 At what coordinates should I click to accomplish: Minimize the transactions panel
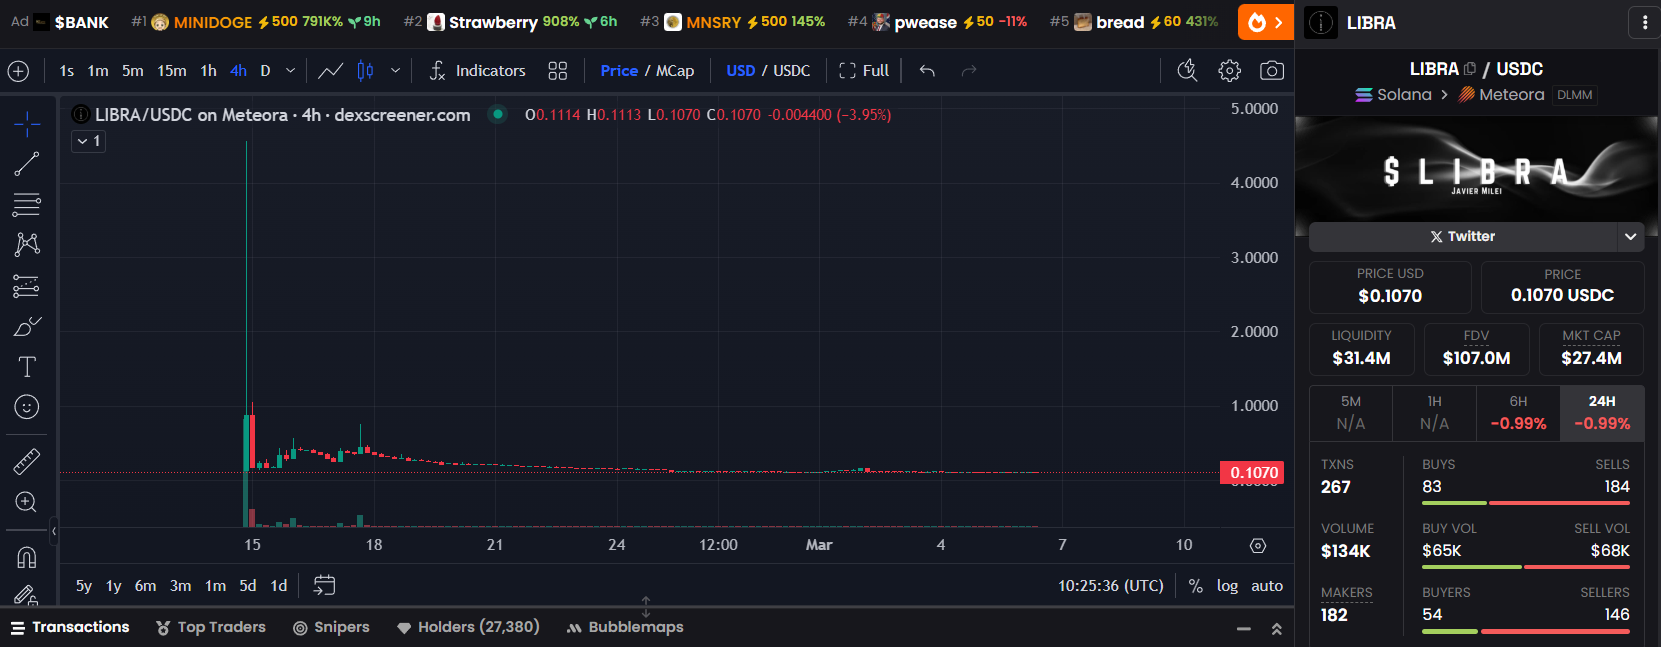tap(1244, 629)
